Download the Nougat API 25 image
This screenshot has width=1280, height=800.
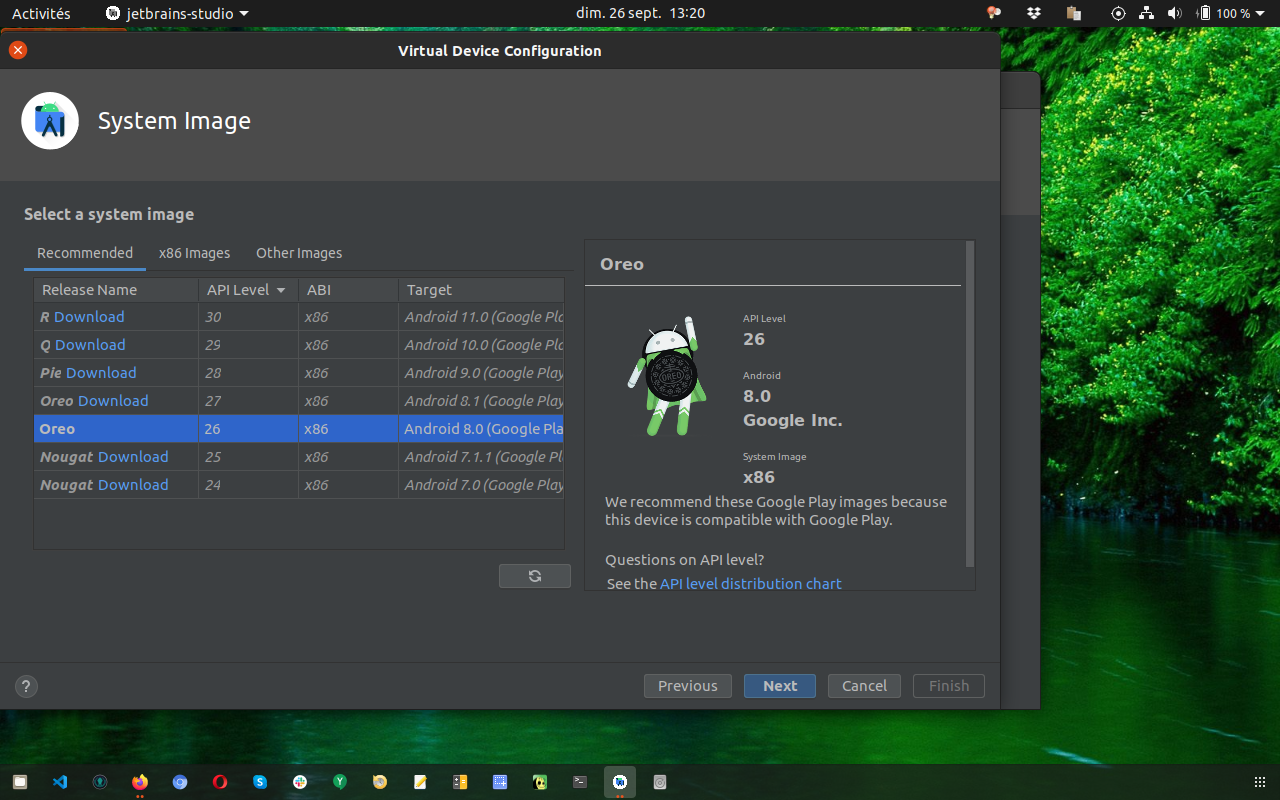click(x=133, y=457)
